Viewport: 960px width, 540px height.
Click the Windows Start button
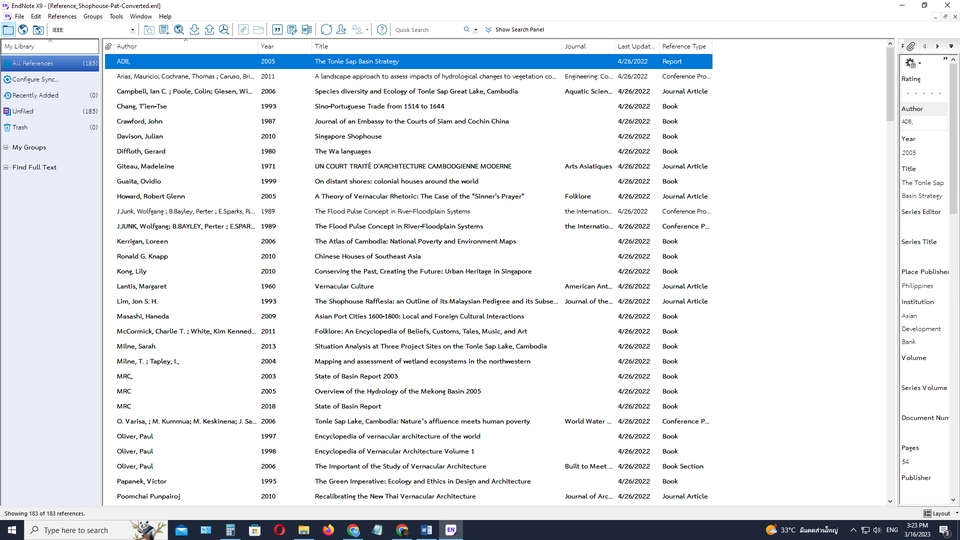pos(12,530)
